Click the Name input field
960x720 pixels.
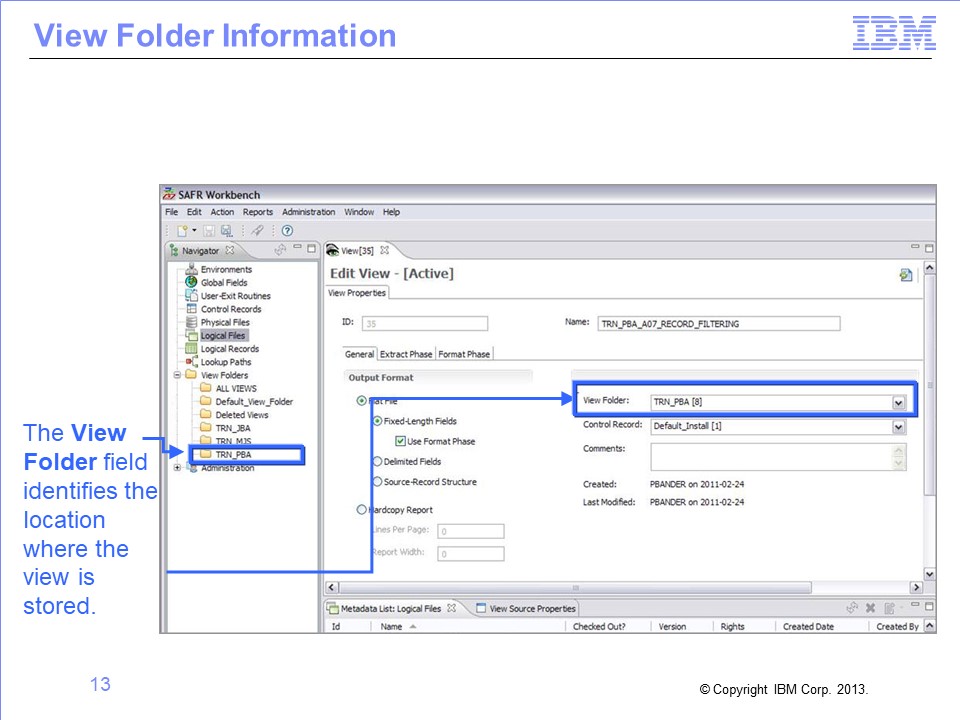[719, 323]
